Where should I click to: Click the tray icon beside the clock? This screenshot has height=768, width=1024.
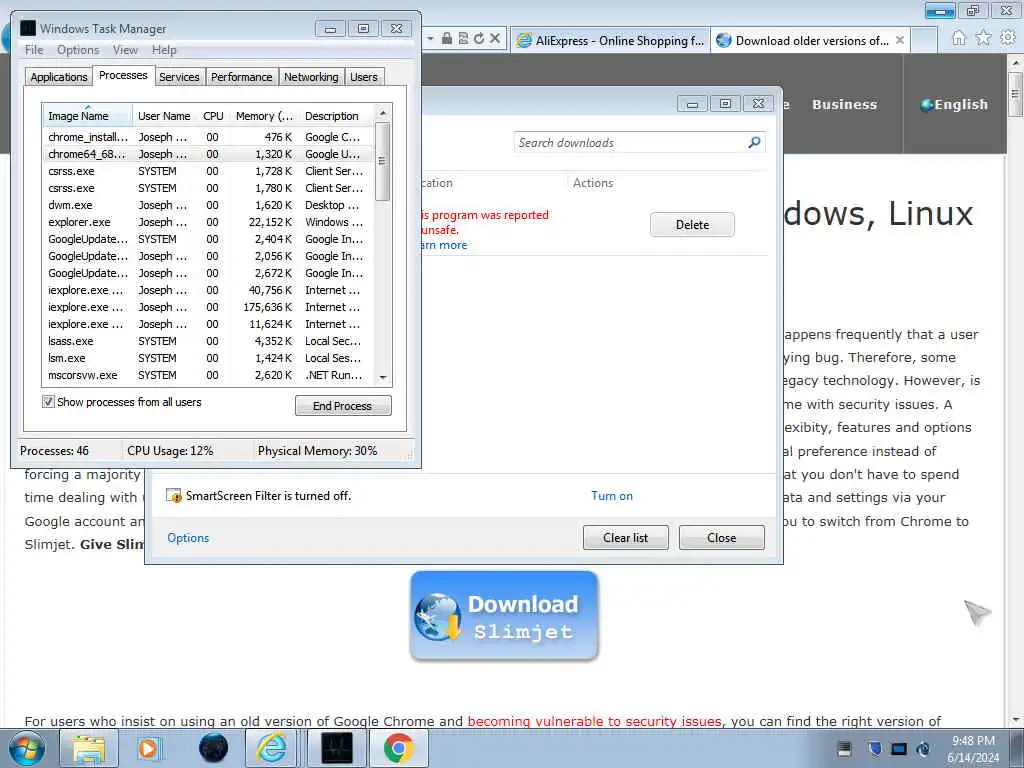[x=923, y=748]
